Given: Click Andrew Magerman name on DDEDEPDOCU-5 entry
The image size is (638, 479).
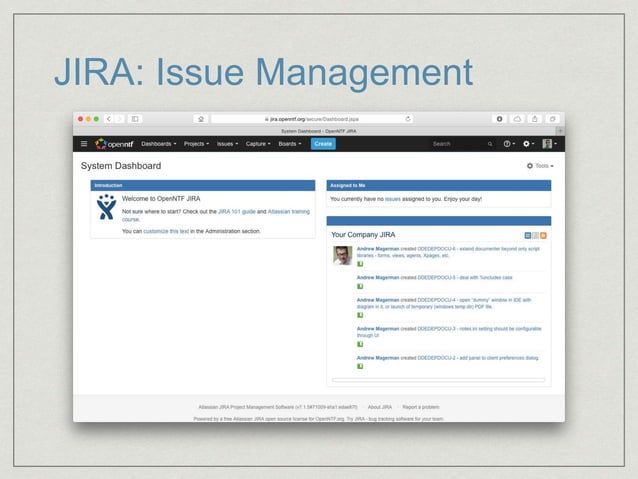Looking at the screenshot, I should coord(378,278).
